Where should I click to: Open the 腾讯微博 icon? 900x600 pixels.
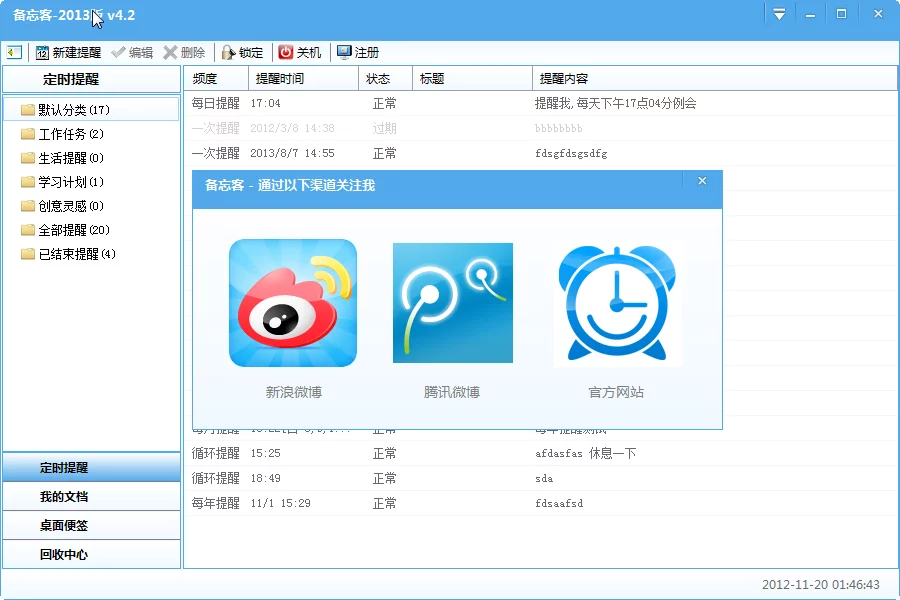(453, 303)
